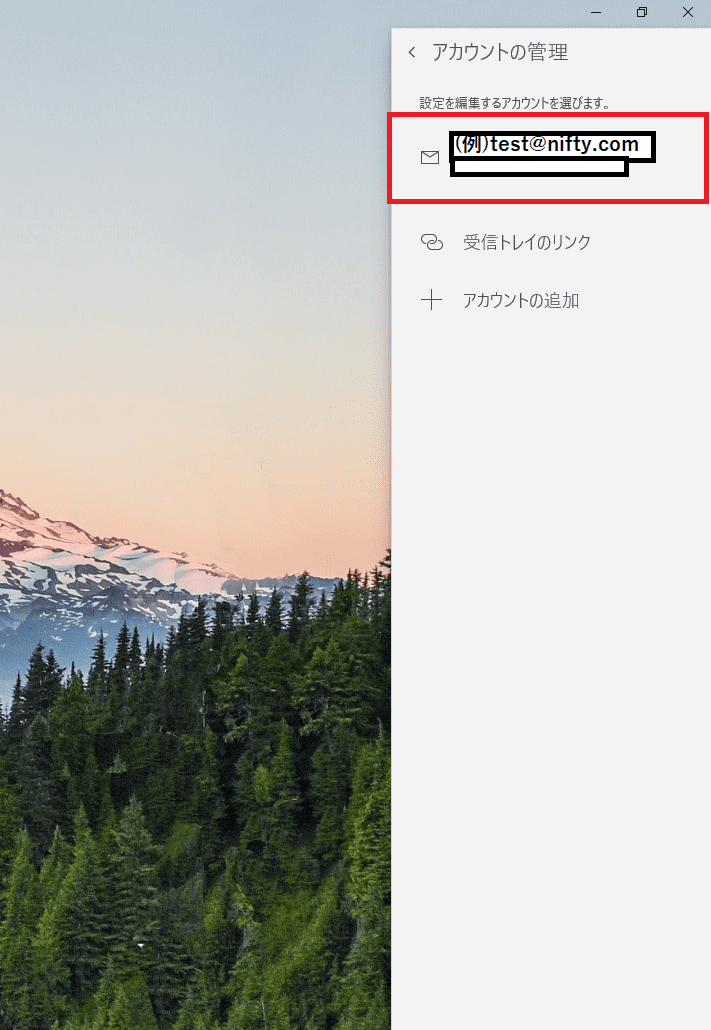
Task: Click the green forest trees in background
Action: click(x=197, y=821)
